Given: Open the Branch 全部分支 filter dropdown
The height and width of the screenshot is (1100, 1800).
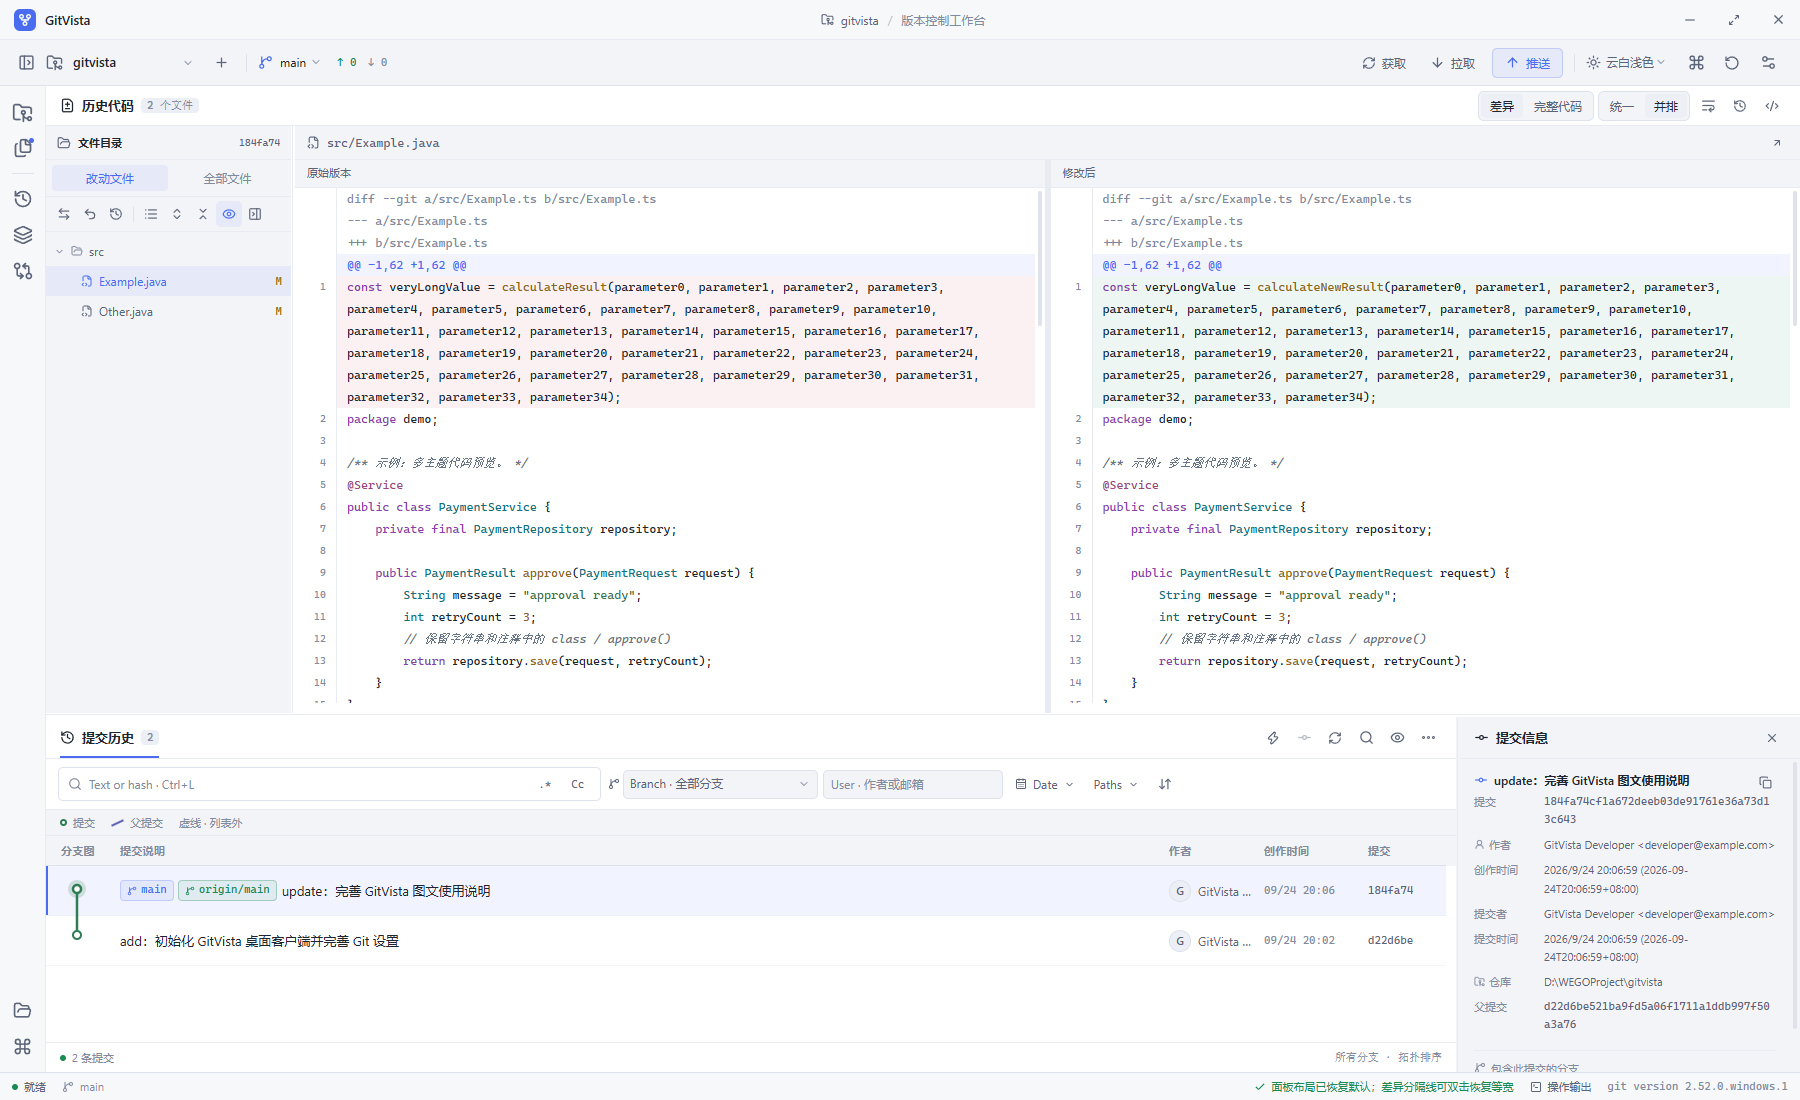Looking at the screenshot, I should click(719, 784).
